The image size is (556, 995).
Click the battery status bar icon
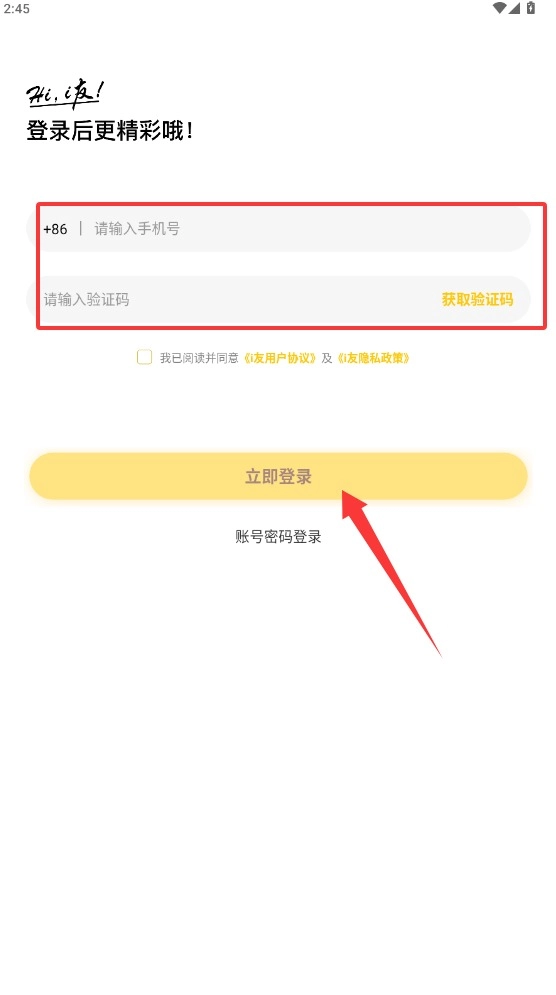pyautogui.click(x=531, y=8)
